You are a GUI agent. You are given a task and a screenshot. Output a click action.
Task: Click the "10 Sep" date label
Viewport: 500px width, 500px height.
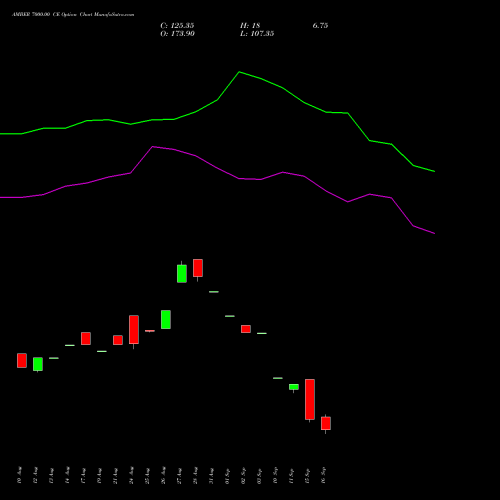click(x=275, y=475)
